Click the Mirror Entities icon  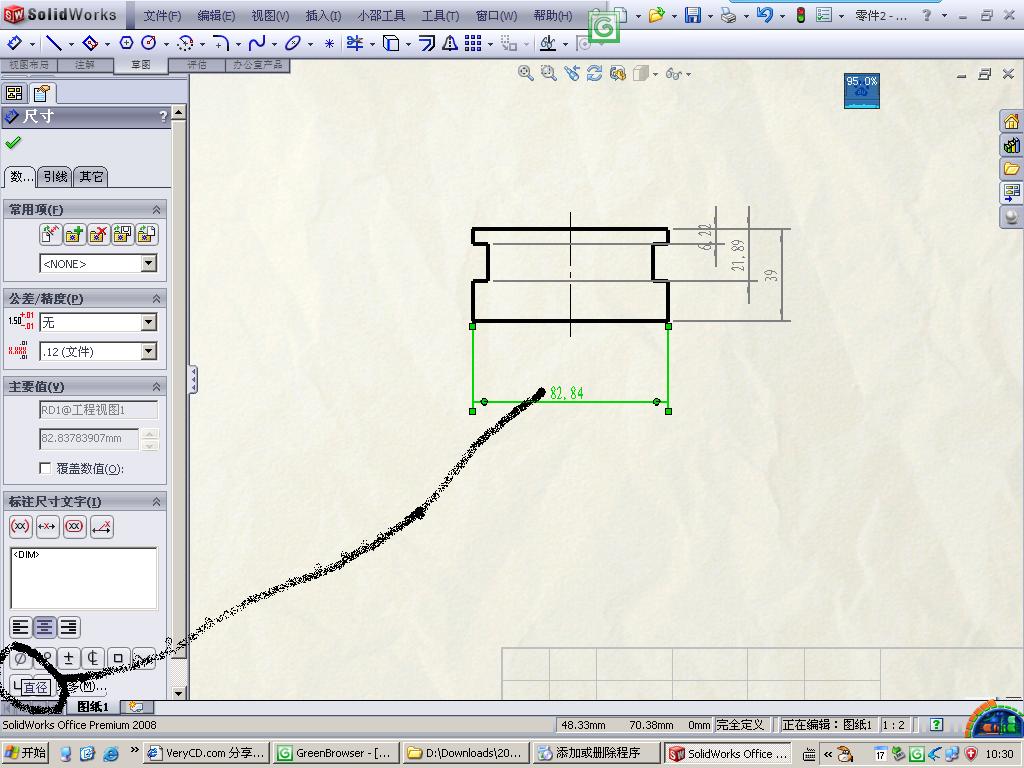pos(450,43)
